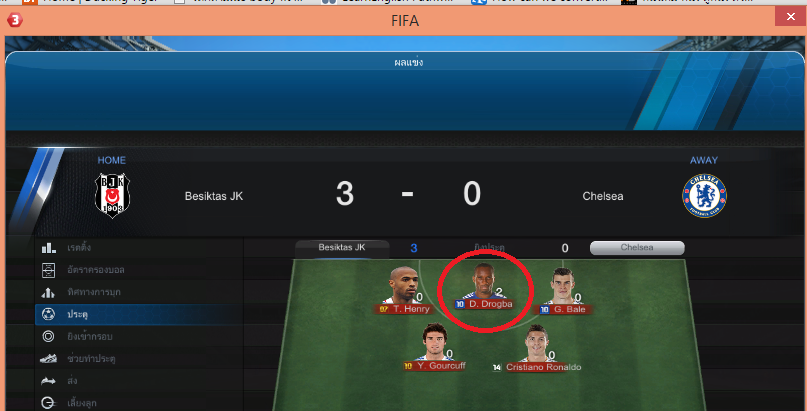Click the football boot assists icon
The image size is (807, 411).
(x=48, y=359)
